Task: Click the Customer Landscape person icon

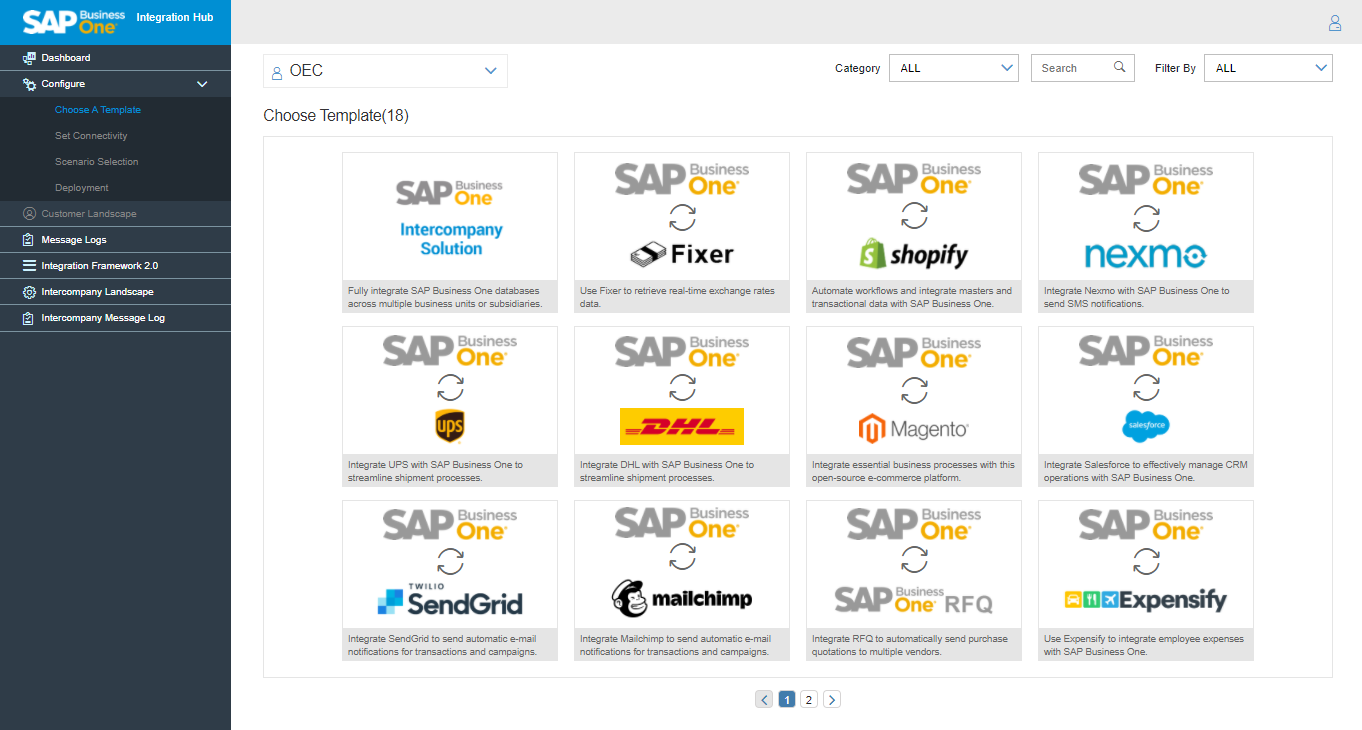Action: [x=28, y=213]
